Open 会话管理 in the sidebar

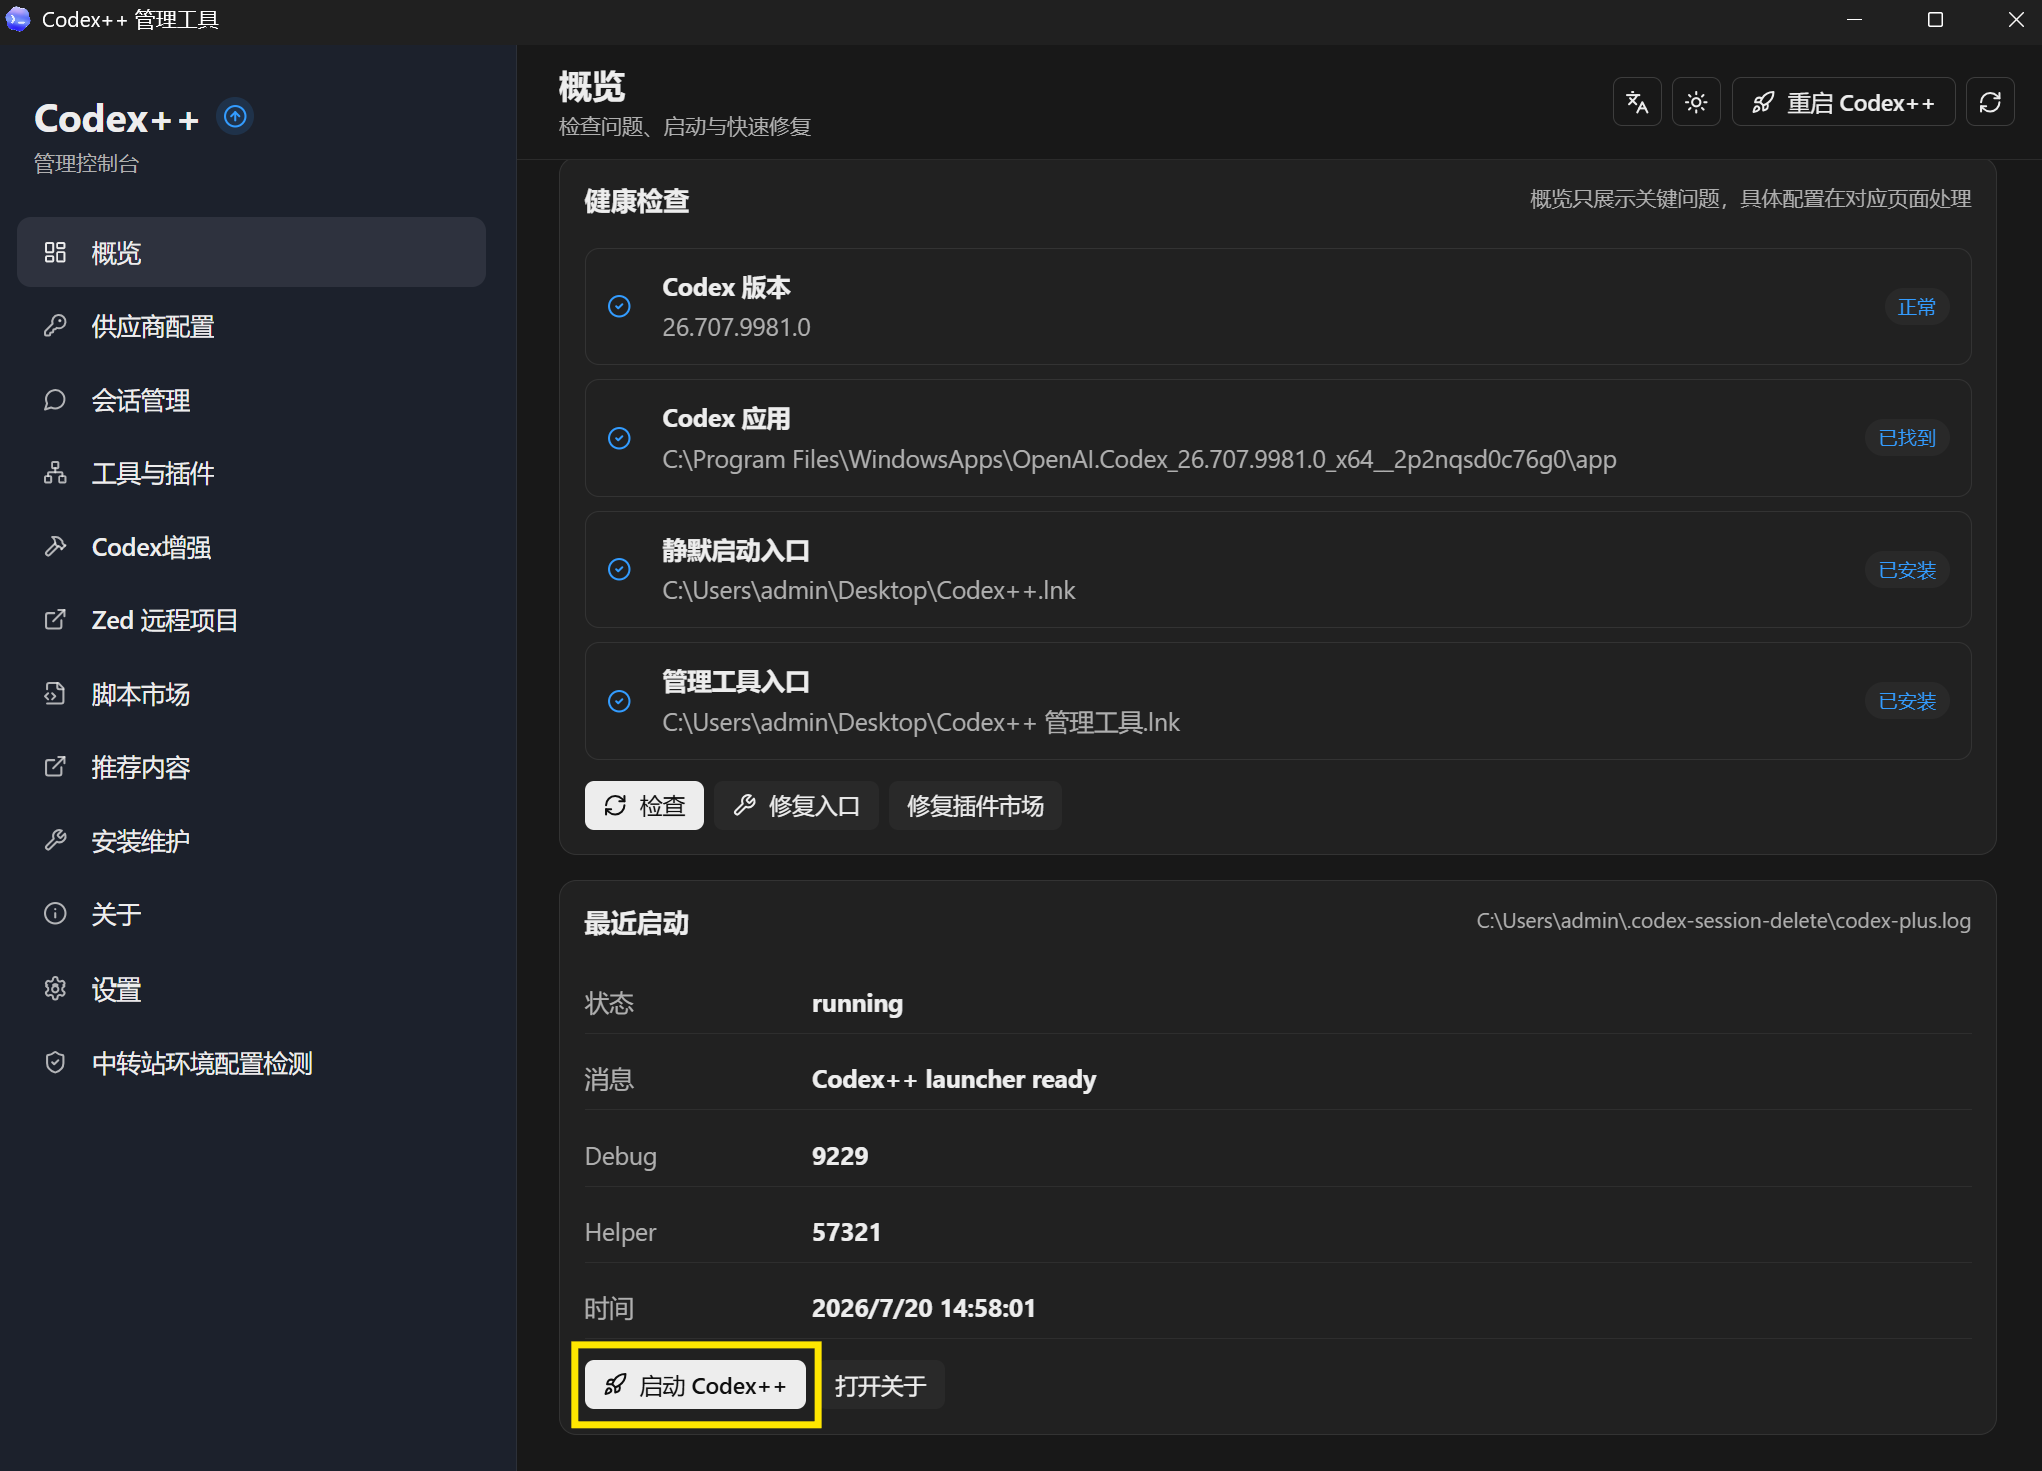(x=251, y=400)
